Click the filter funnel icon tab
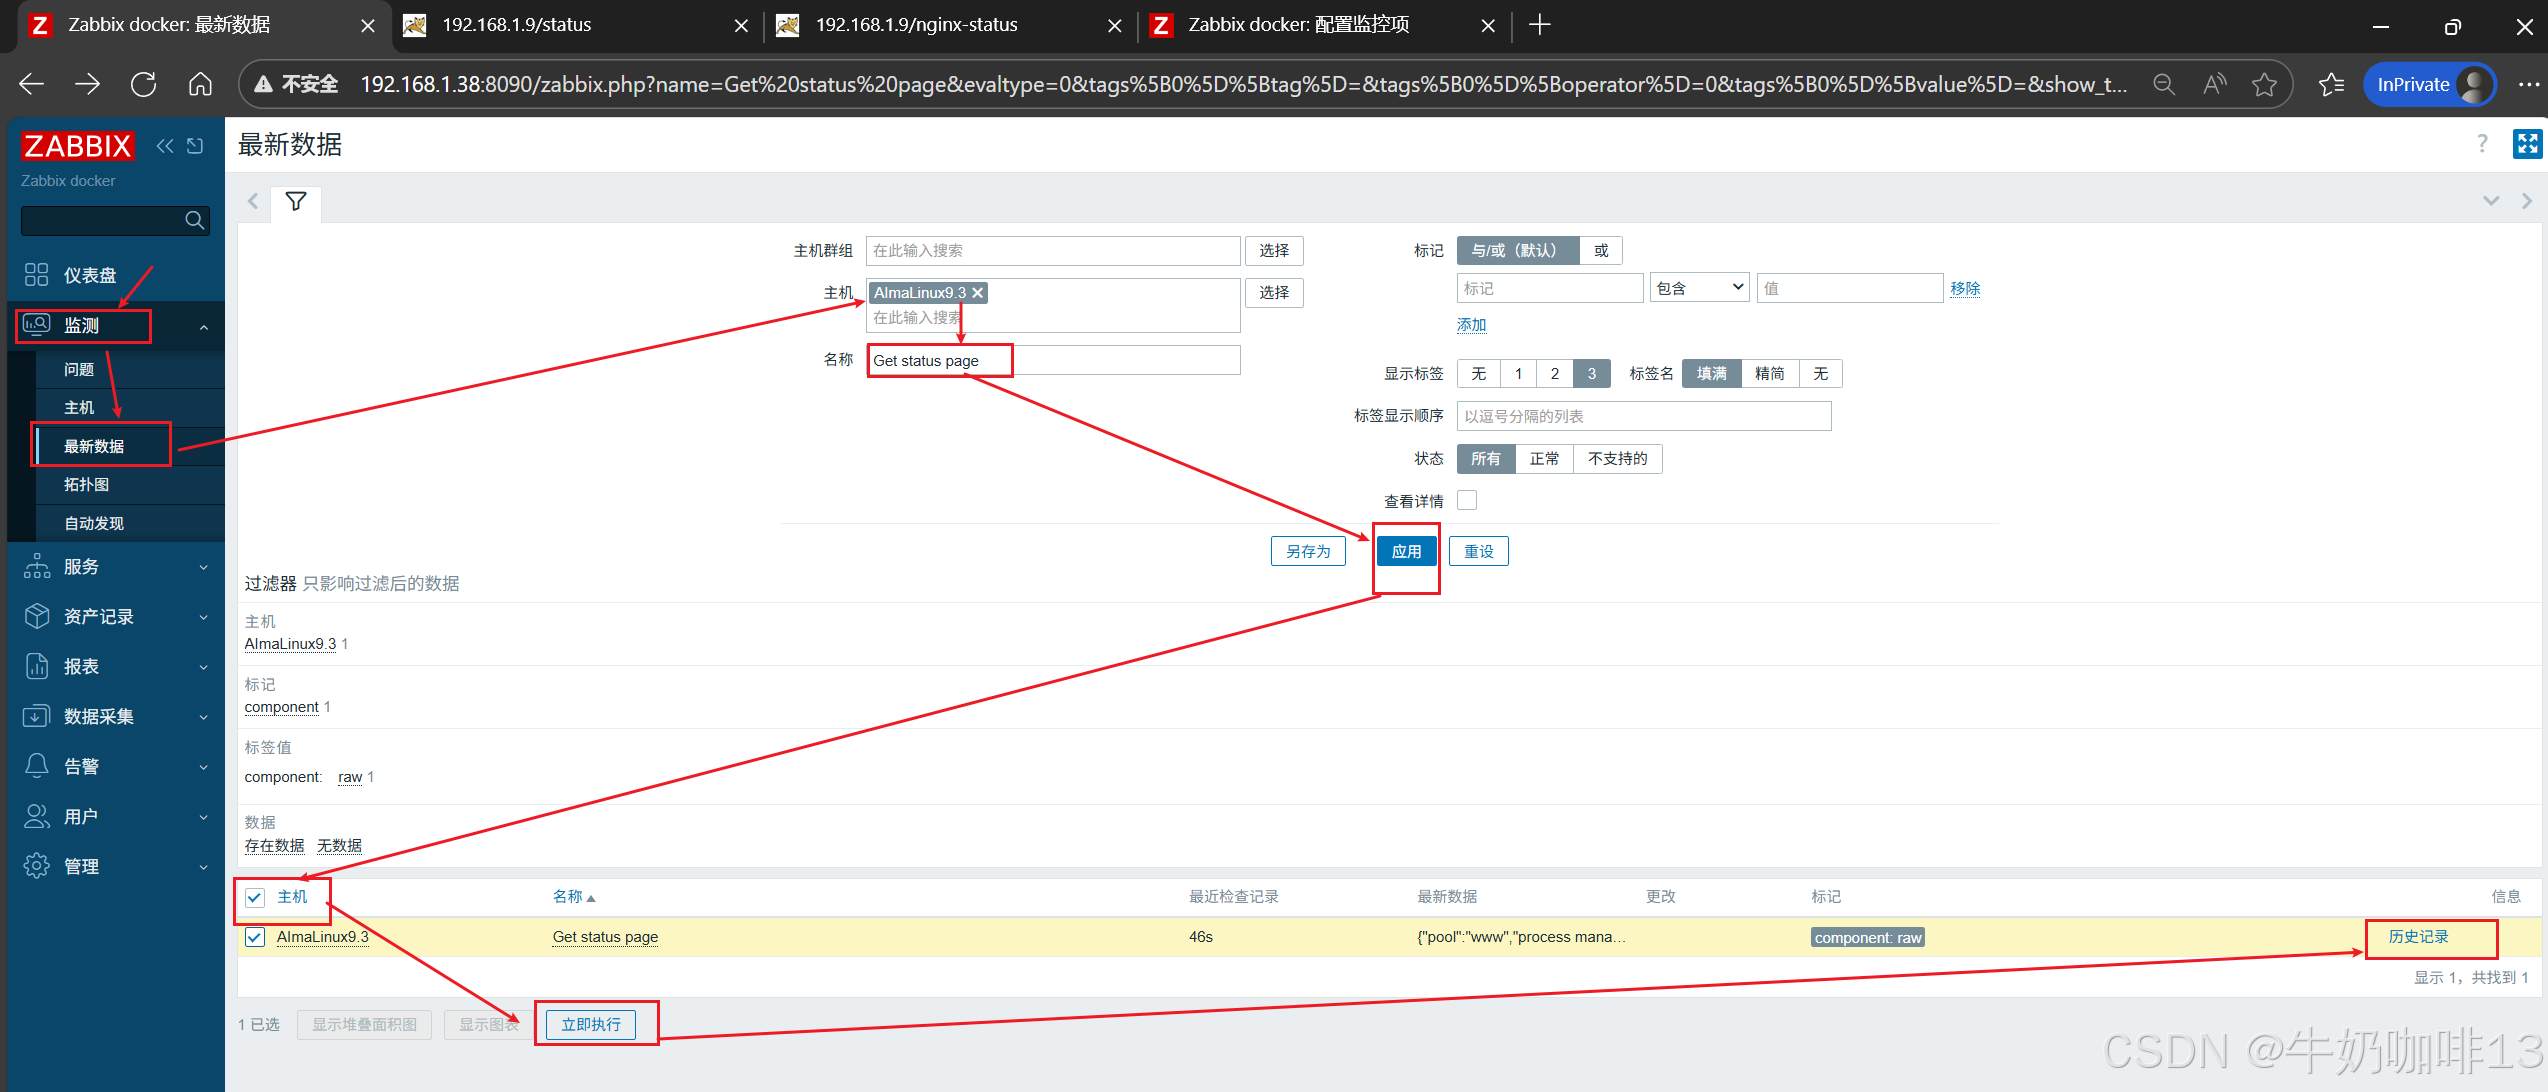 click(296, 202)
